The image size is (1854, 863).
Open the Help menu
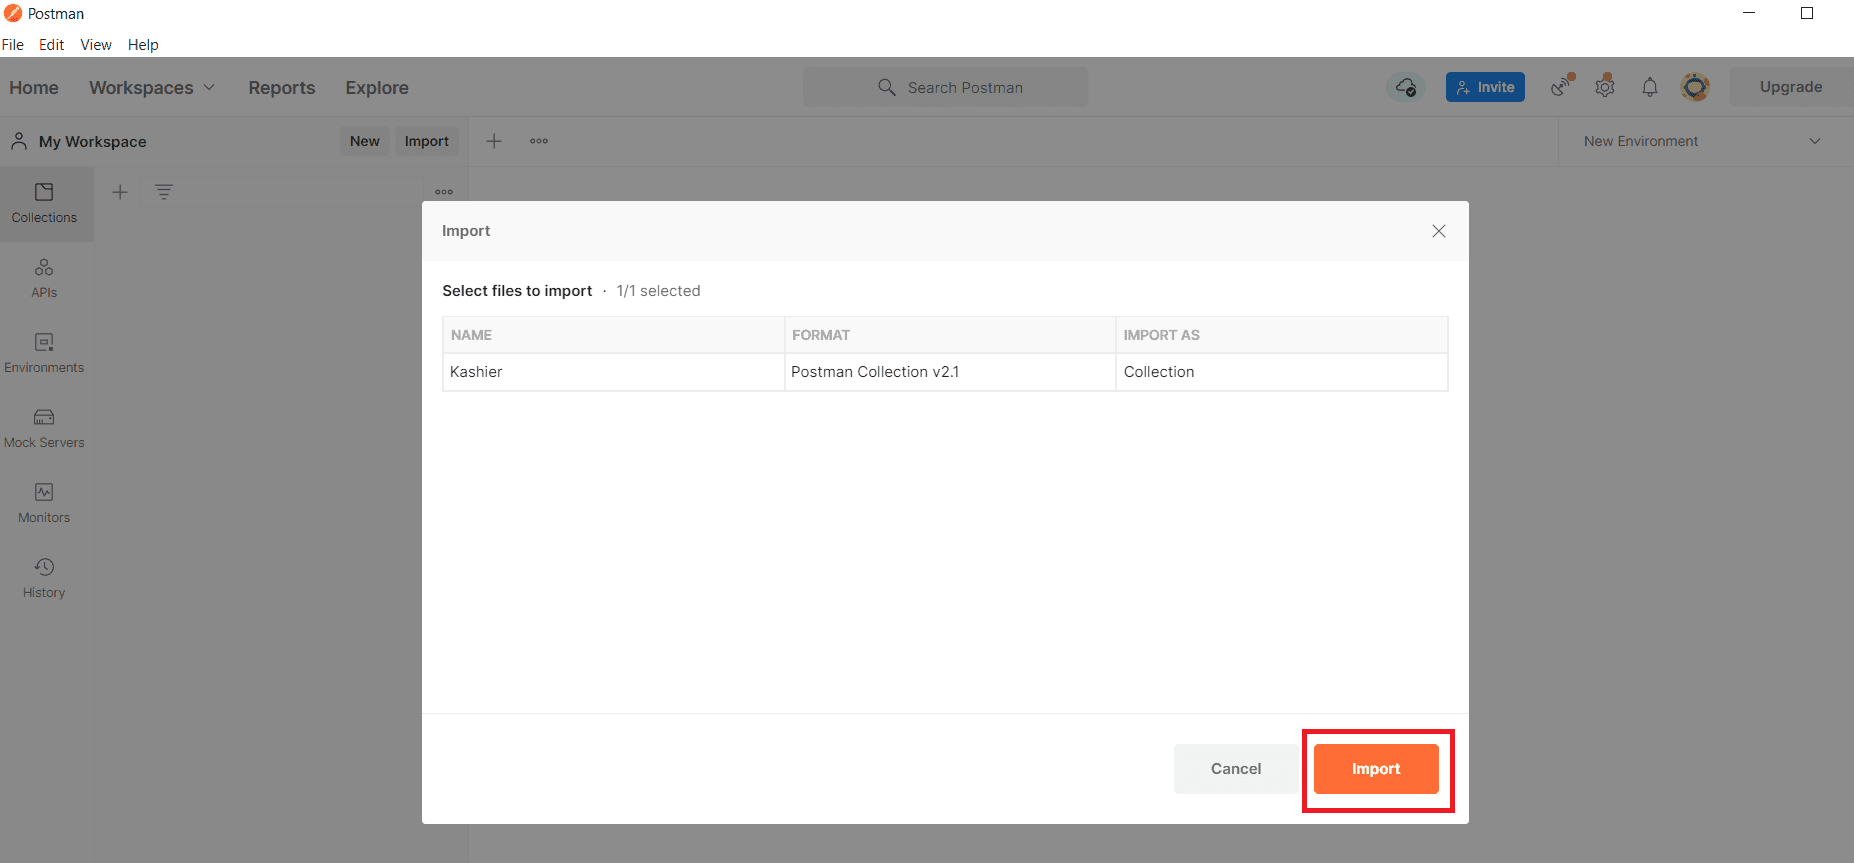(143, 45)
